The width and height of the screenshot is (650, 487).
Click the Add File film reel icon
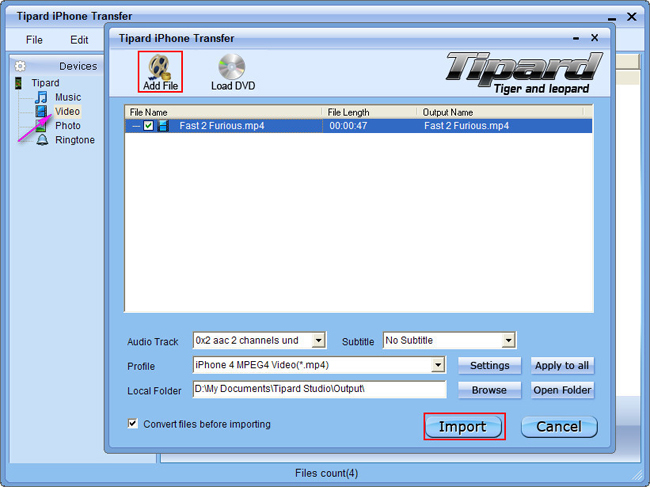(x=160, y=66)
